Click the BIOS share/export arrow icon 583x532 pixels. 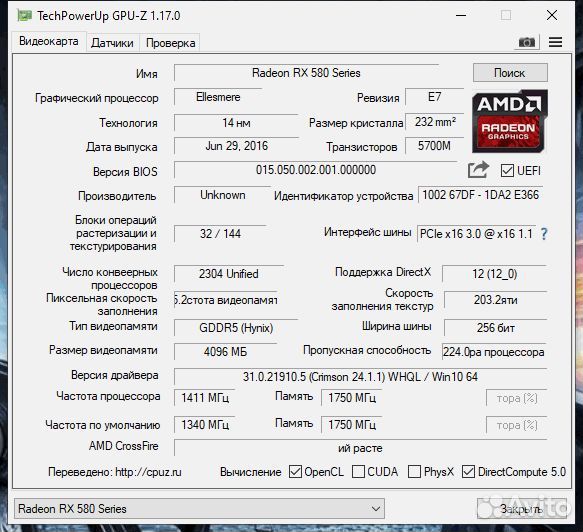[478, 170]
